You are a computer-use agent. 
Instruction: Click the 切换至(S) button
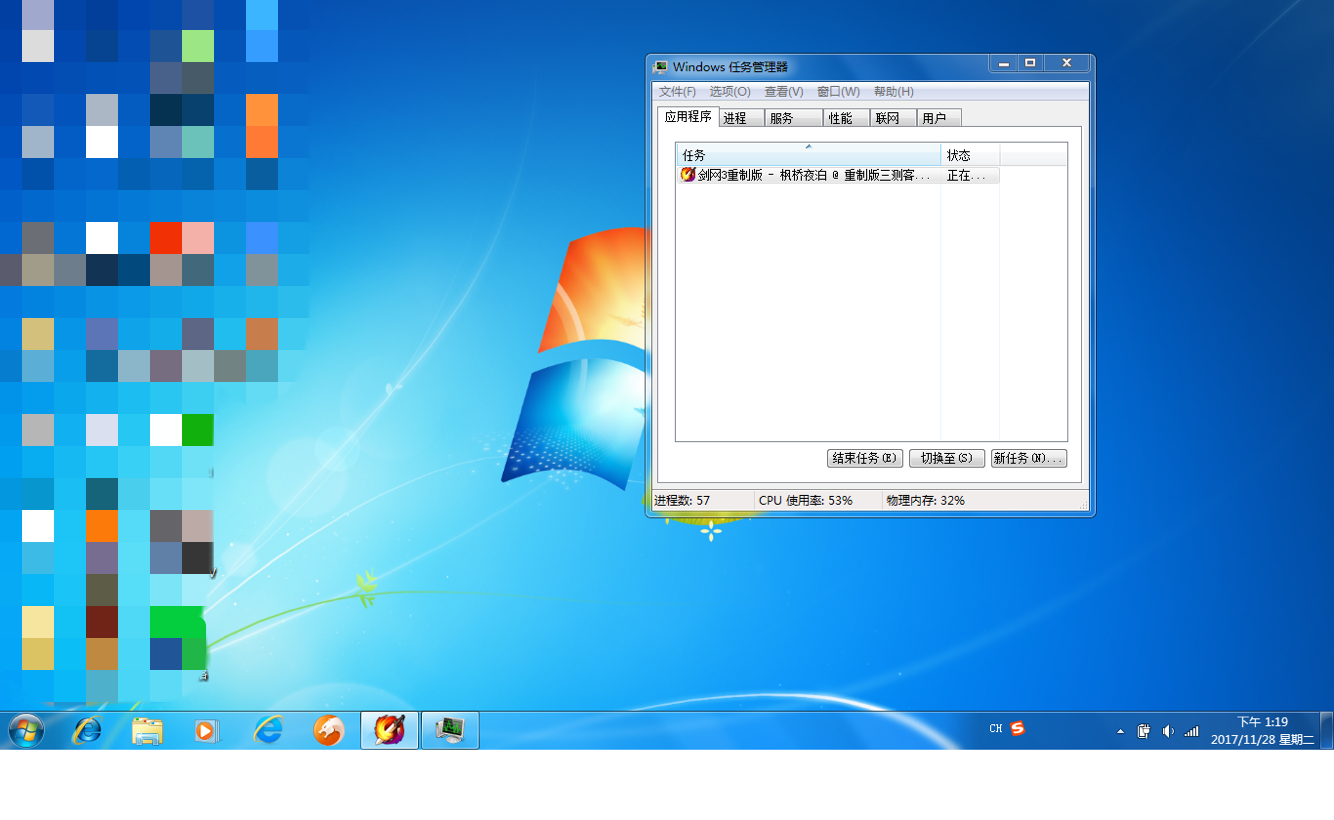[947, 458]
